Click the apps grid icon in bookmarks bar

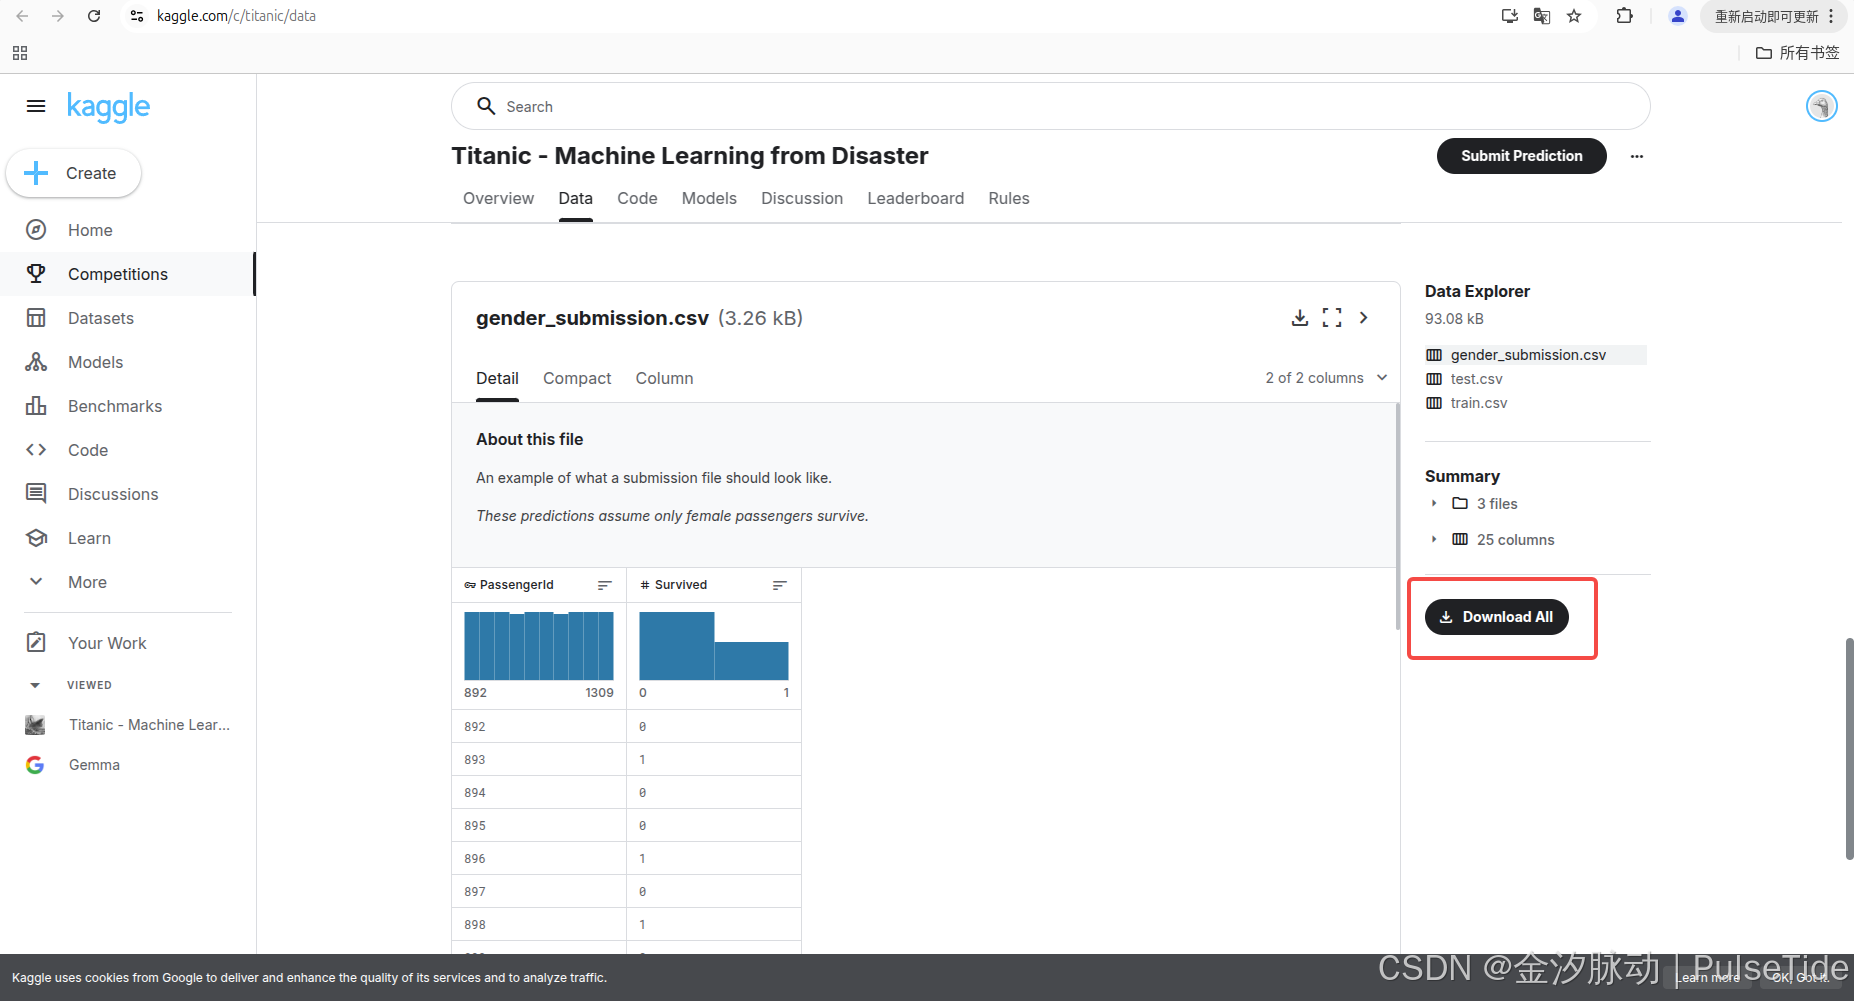click(x=20, y=53)
